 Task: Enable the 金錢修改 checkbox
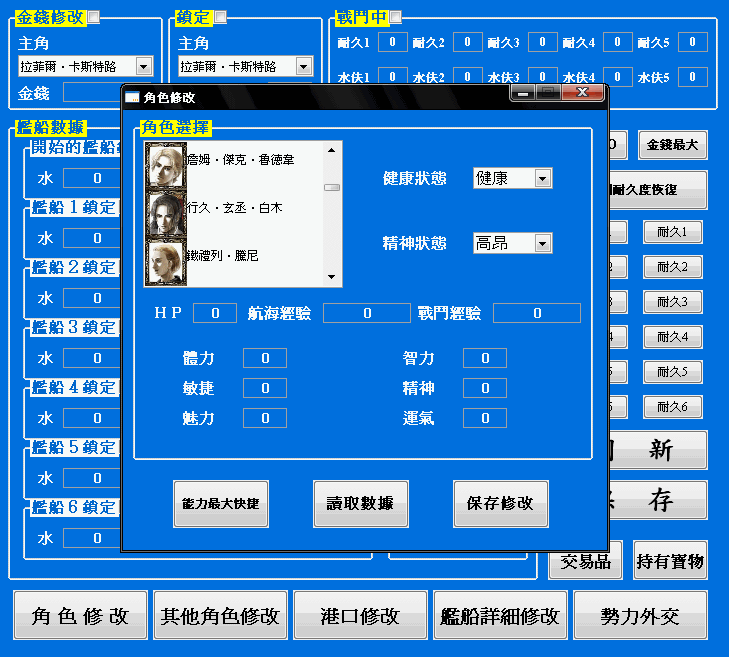[94, 16]
